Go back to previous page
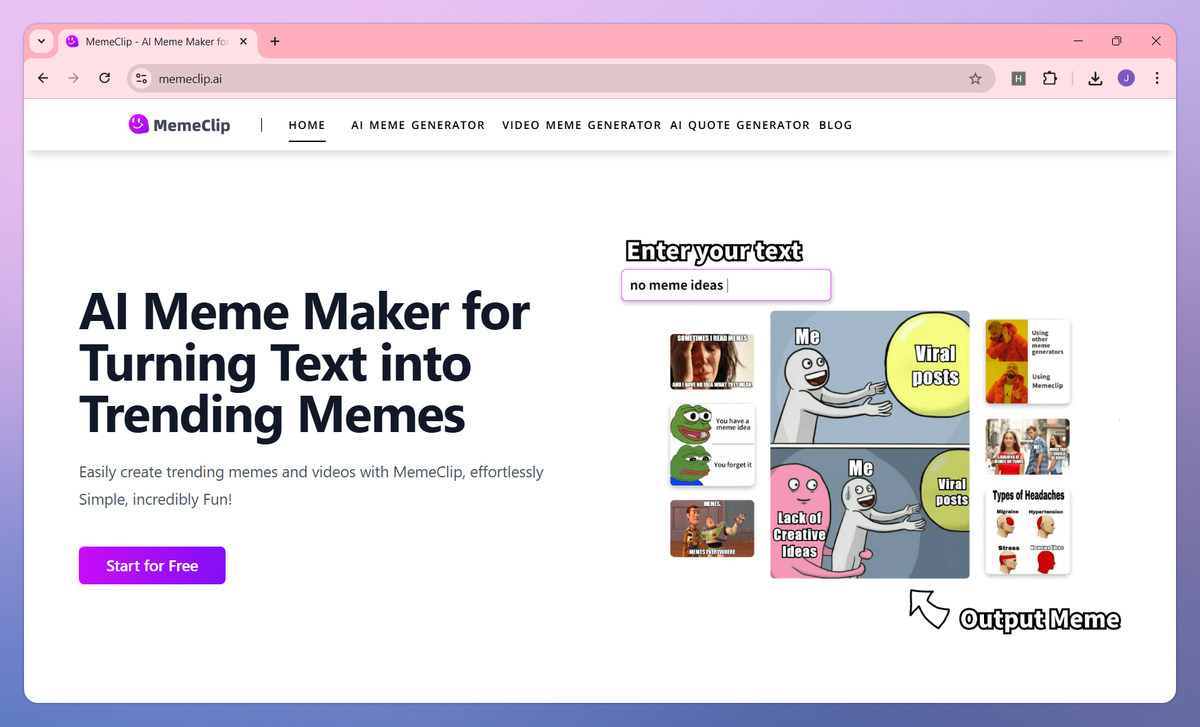Viewport: 1200px width, 727px height. click(43, 78)
